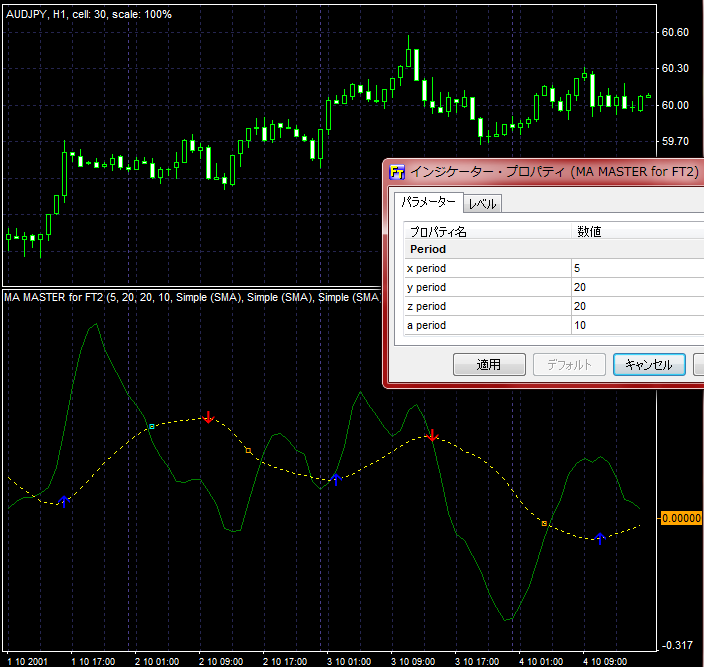Click the '1 10 2001' time axis label
The width and height of the screenshot is (704, 667).
[x=27, y=662]
